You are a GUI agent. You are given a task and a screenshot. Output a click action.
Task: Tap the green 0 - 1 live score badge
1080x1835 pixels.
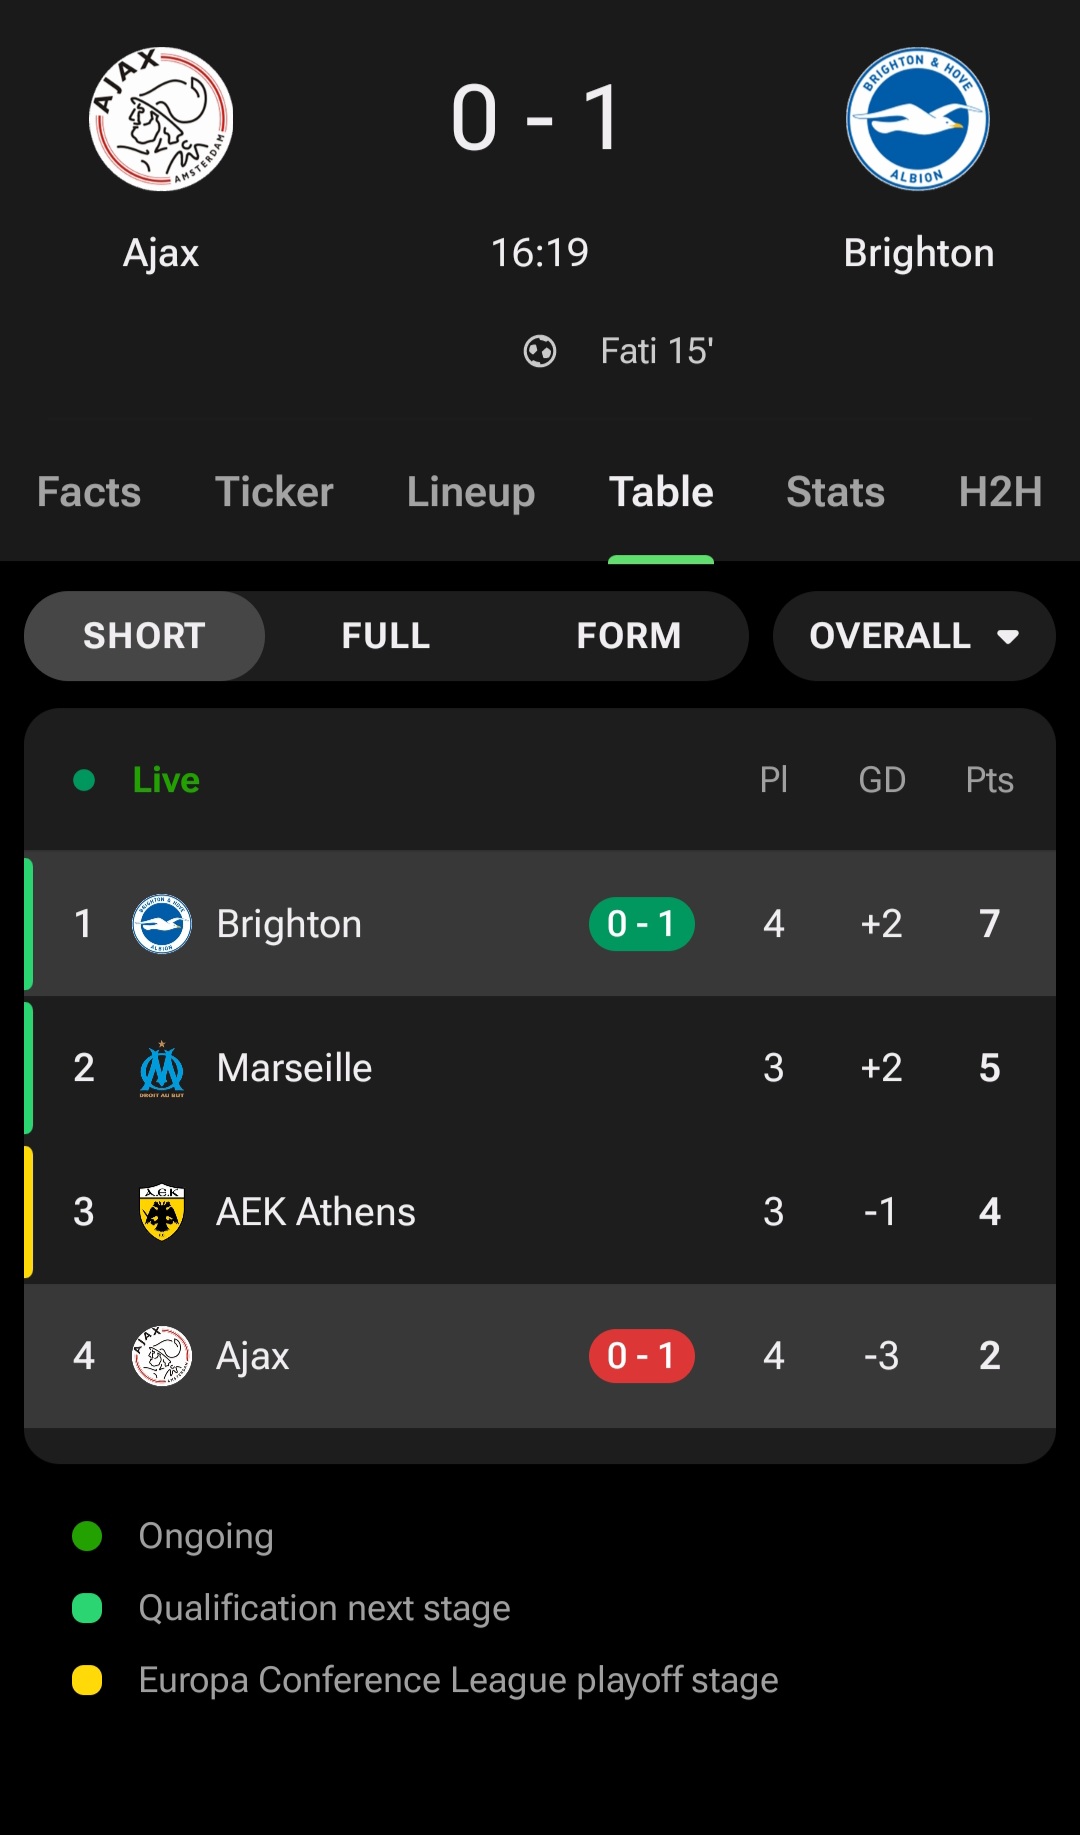tap(642, 924)
